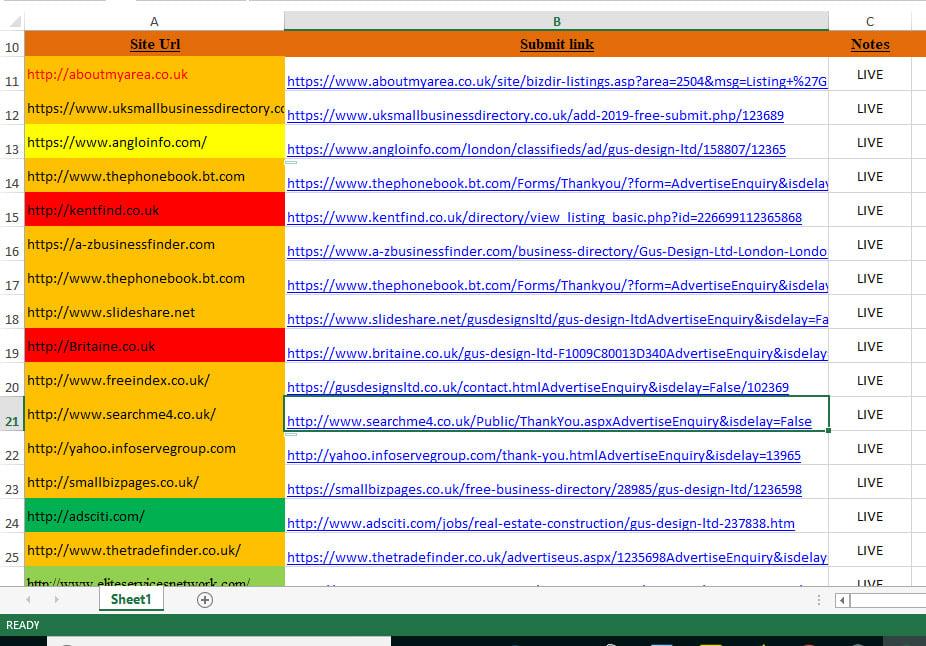This screenshot has height=646, width=926.
Task: Select the red Britaine.co.uk cell
Action: pyautogui.click(x=154, y=346)
